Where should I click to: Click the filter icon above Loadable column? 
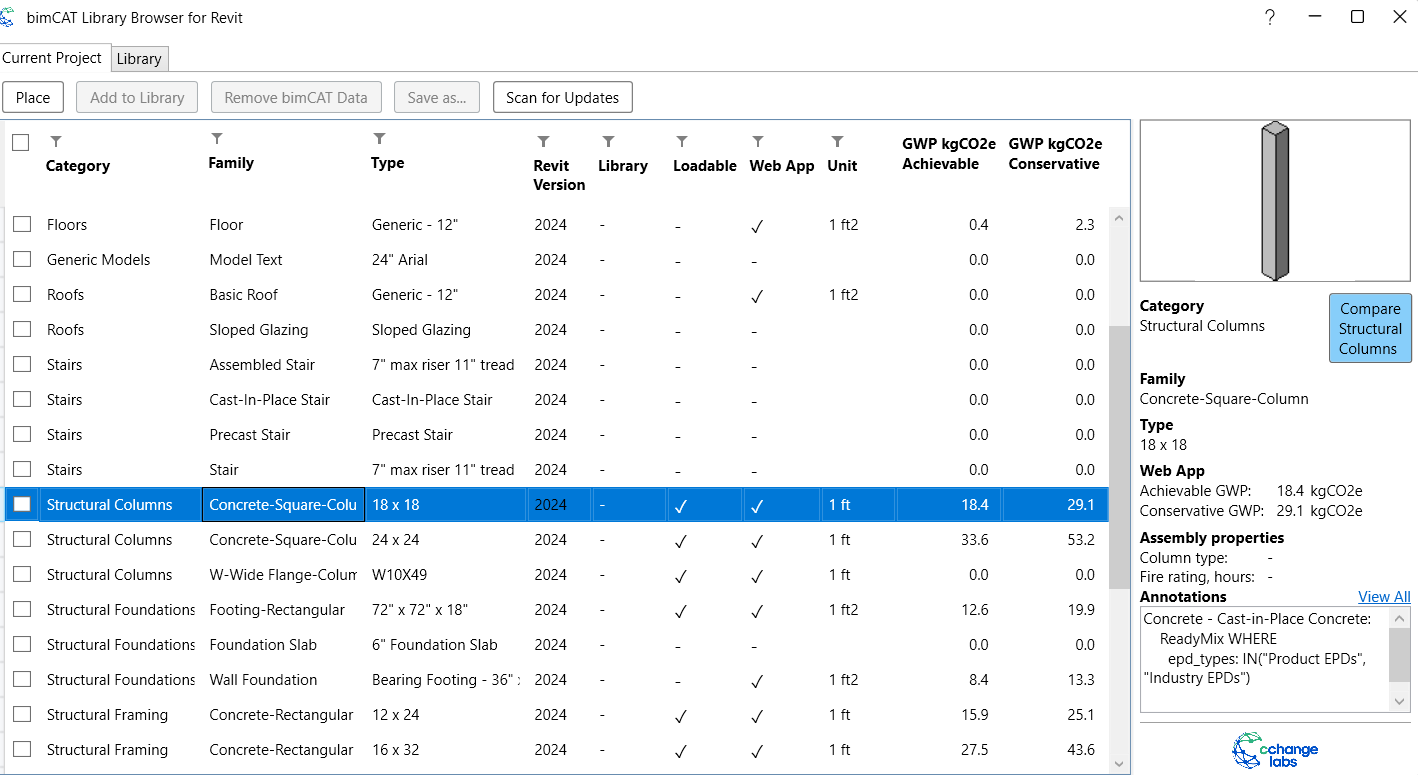click(682, 142)
